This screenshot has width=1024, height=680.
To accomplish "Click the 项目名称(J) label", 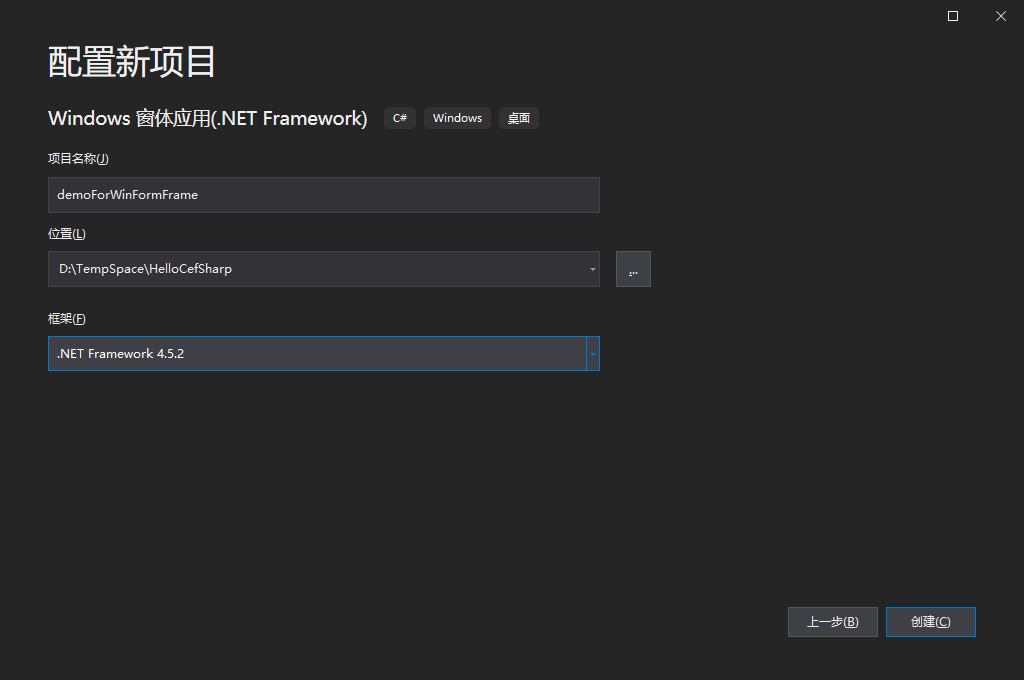I will [x=78, y=159].
